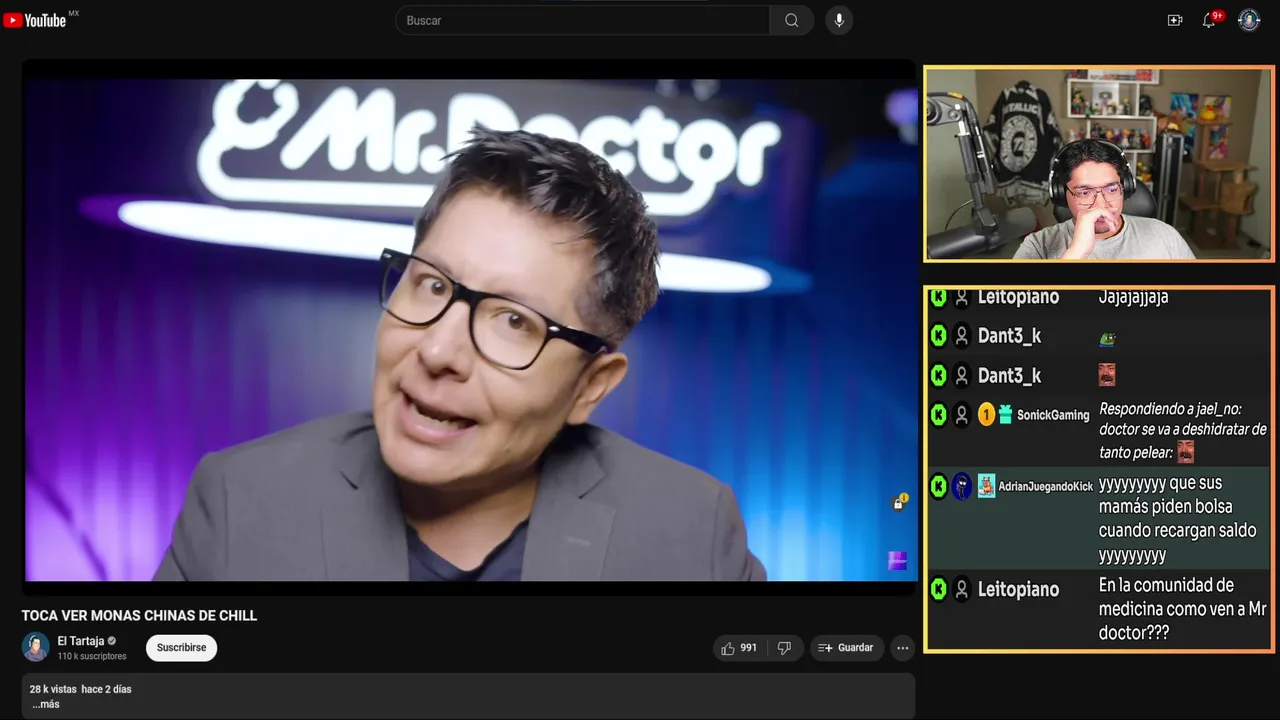Screen dimensions: 1280x720
Task: Click the video player of Mr. Doctor
Action: tap(468, 329)
